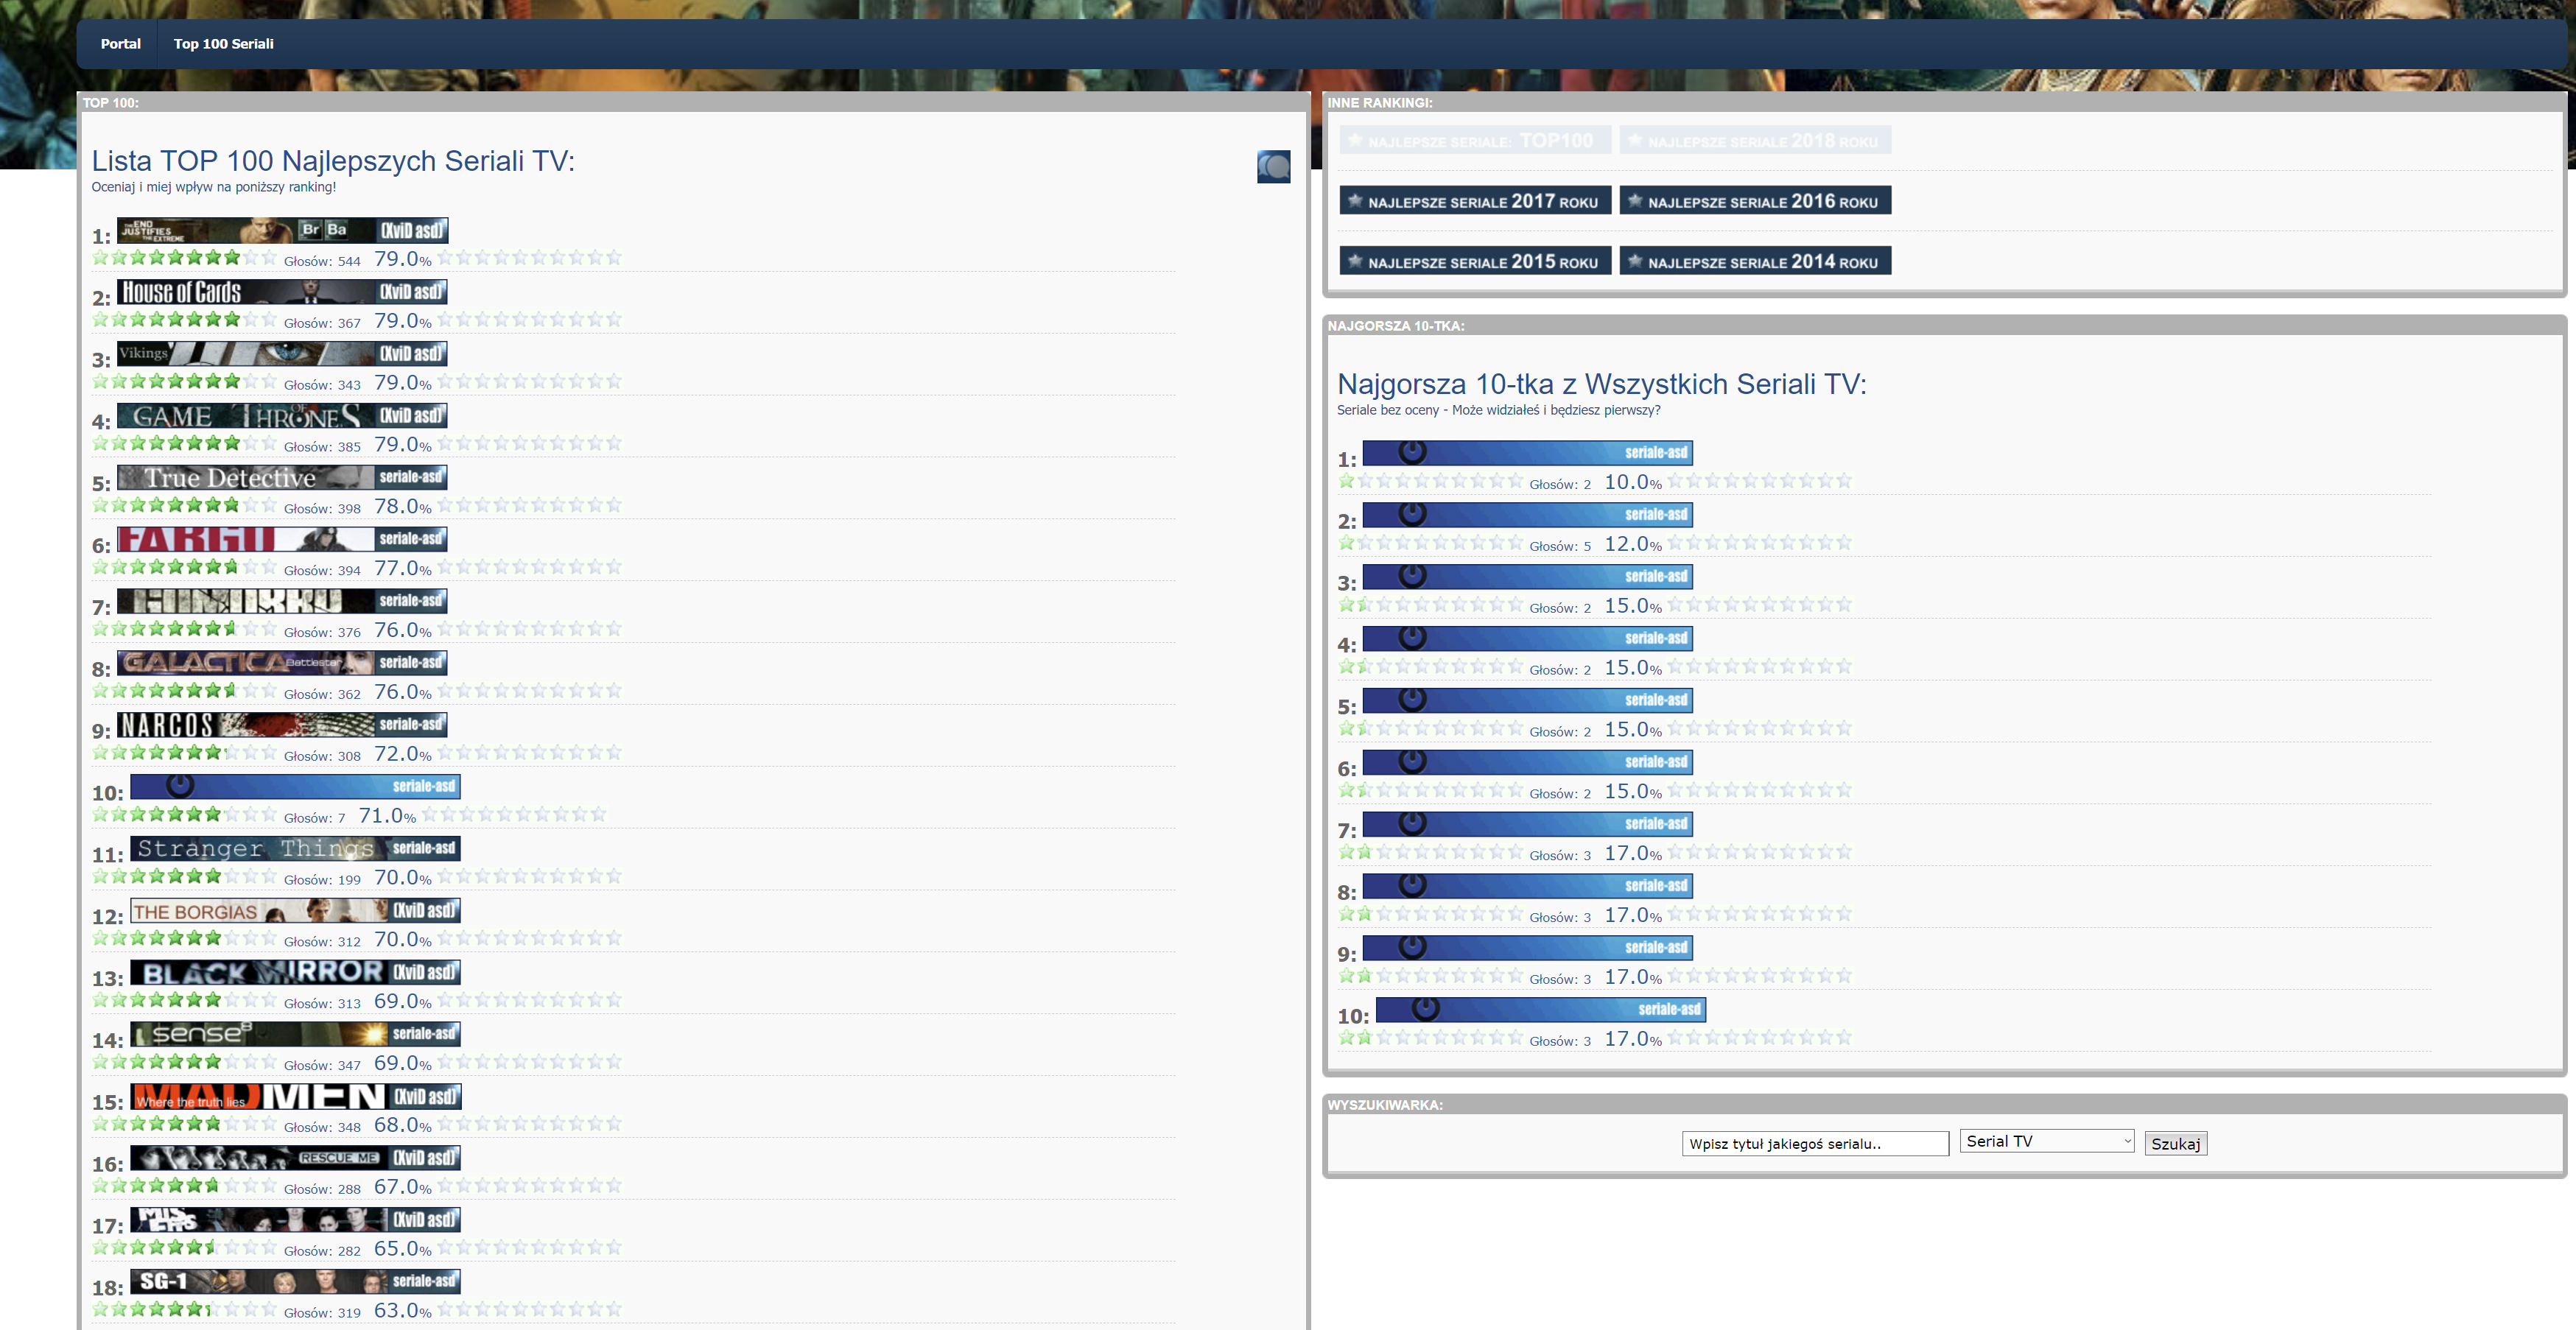Open the Narcos series banner
Screen dimensions: 2576x1330
click(x=282, y=725)
